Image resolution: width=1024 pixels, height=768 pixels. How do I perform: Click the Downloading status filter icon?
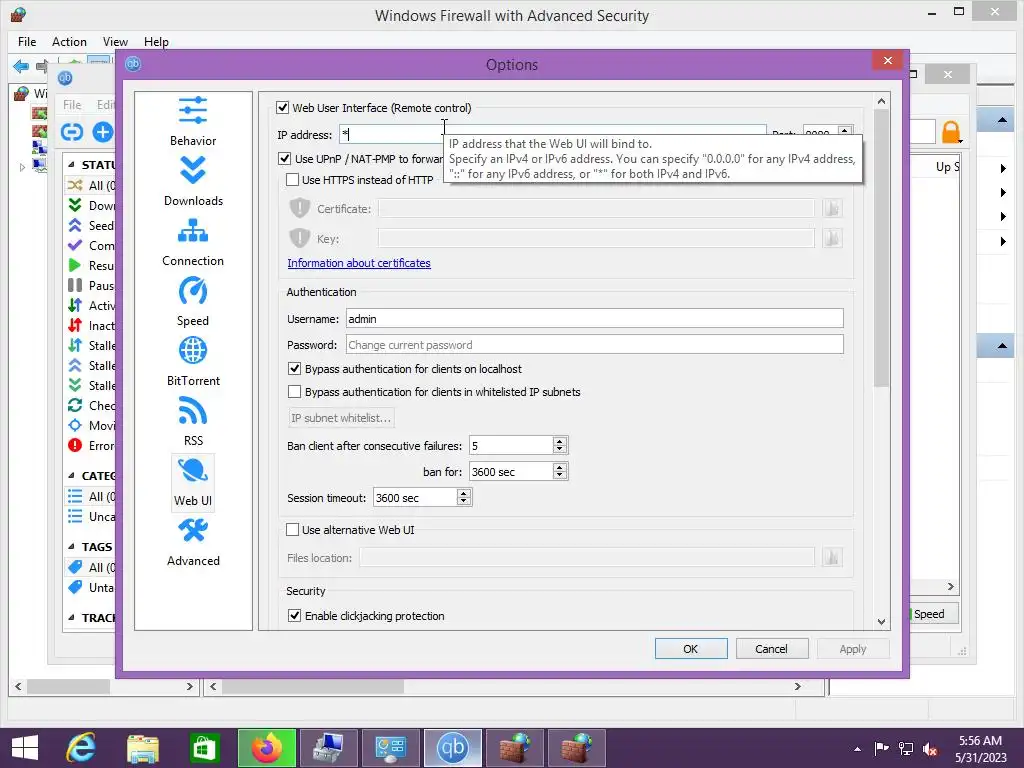(75, 205)
